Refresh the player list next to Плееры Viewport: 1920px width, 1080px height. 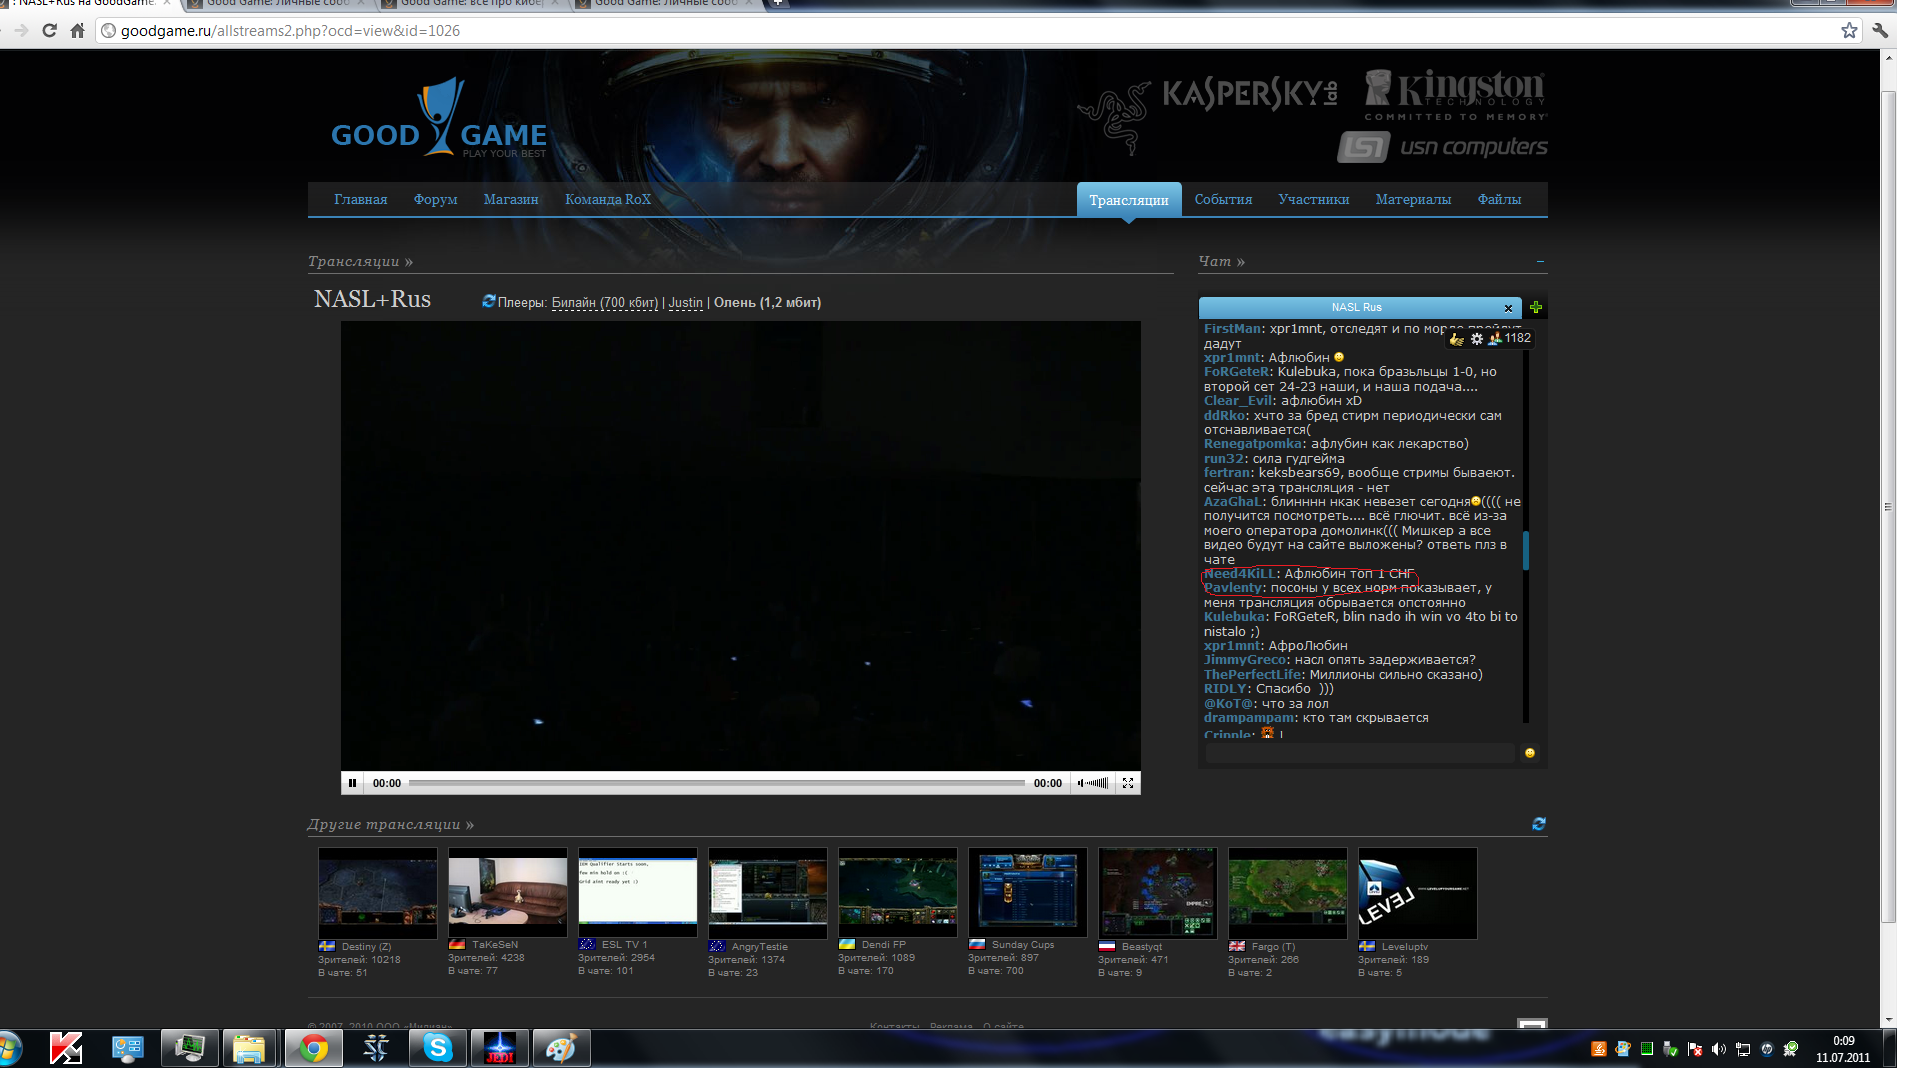point(488,301)
